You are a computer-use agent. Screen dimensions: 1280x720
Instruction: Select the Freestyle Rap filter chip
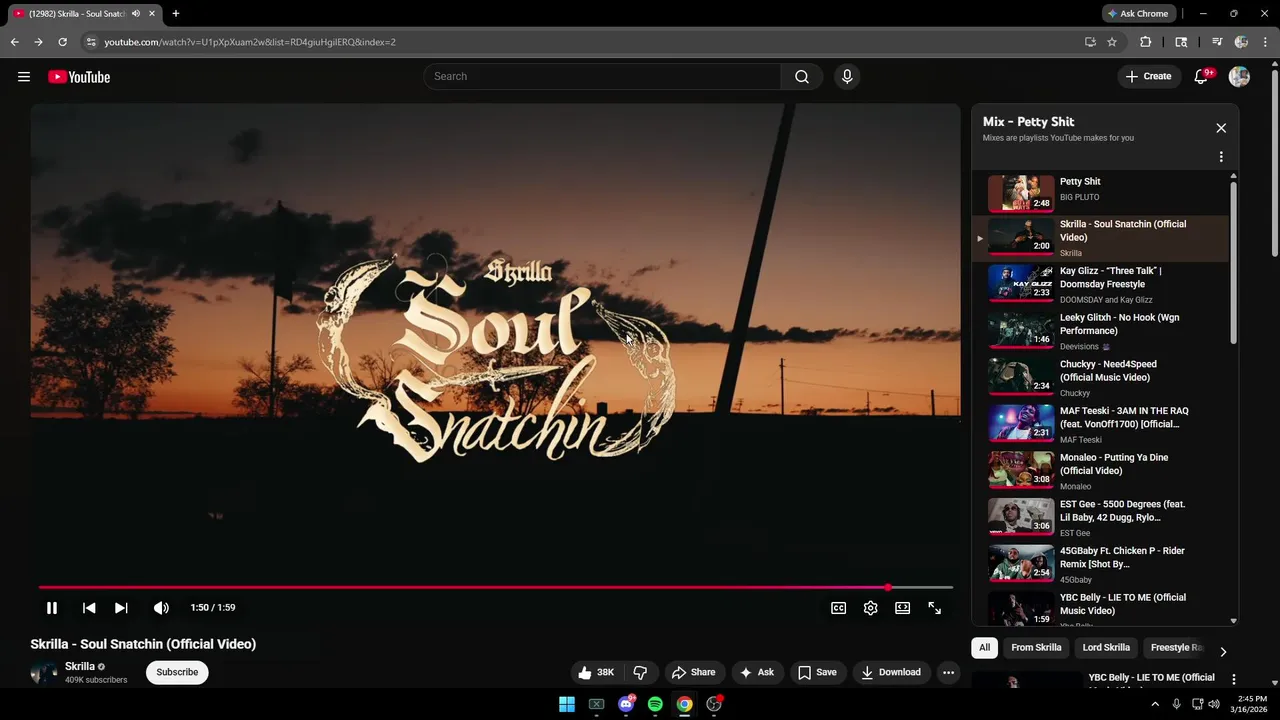[1175, 647]
